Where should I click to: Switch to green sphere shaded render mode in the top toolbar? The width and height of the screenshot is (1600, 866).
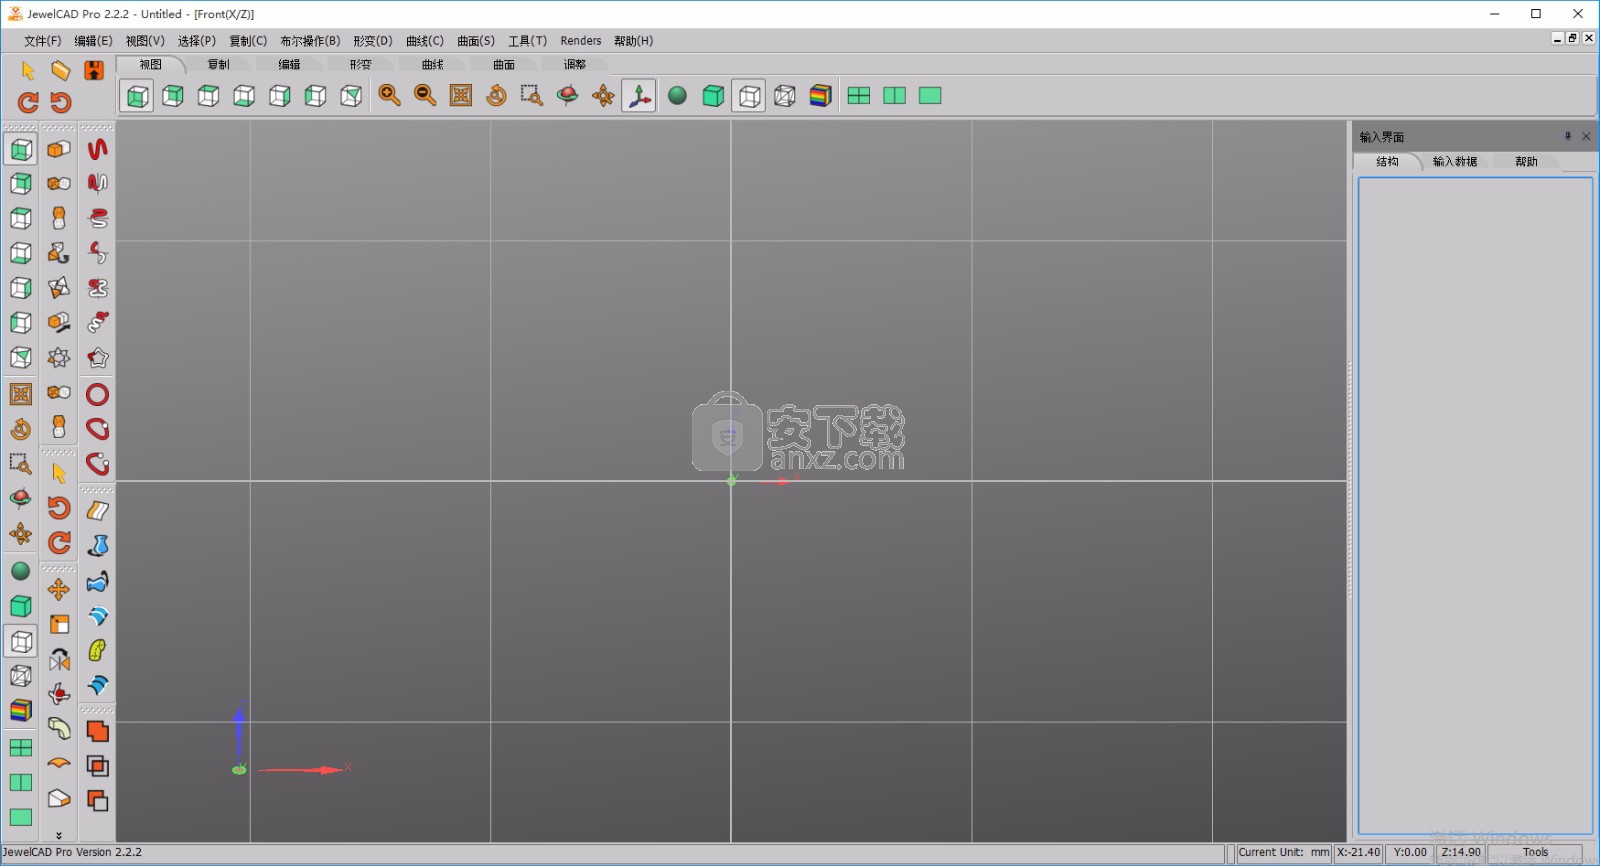(x=677, y=95)
